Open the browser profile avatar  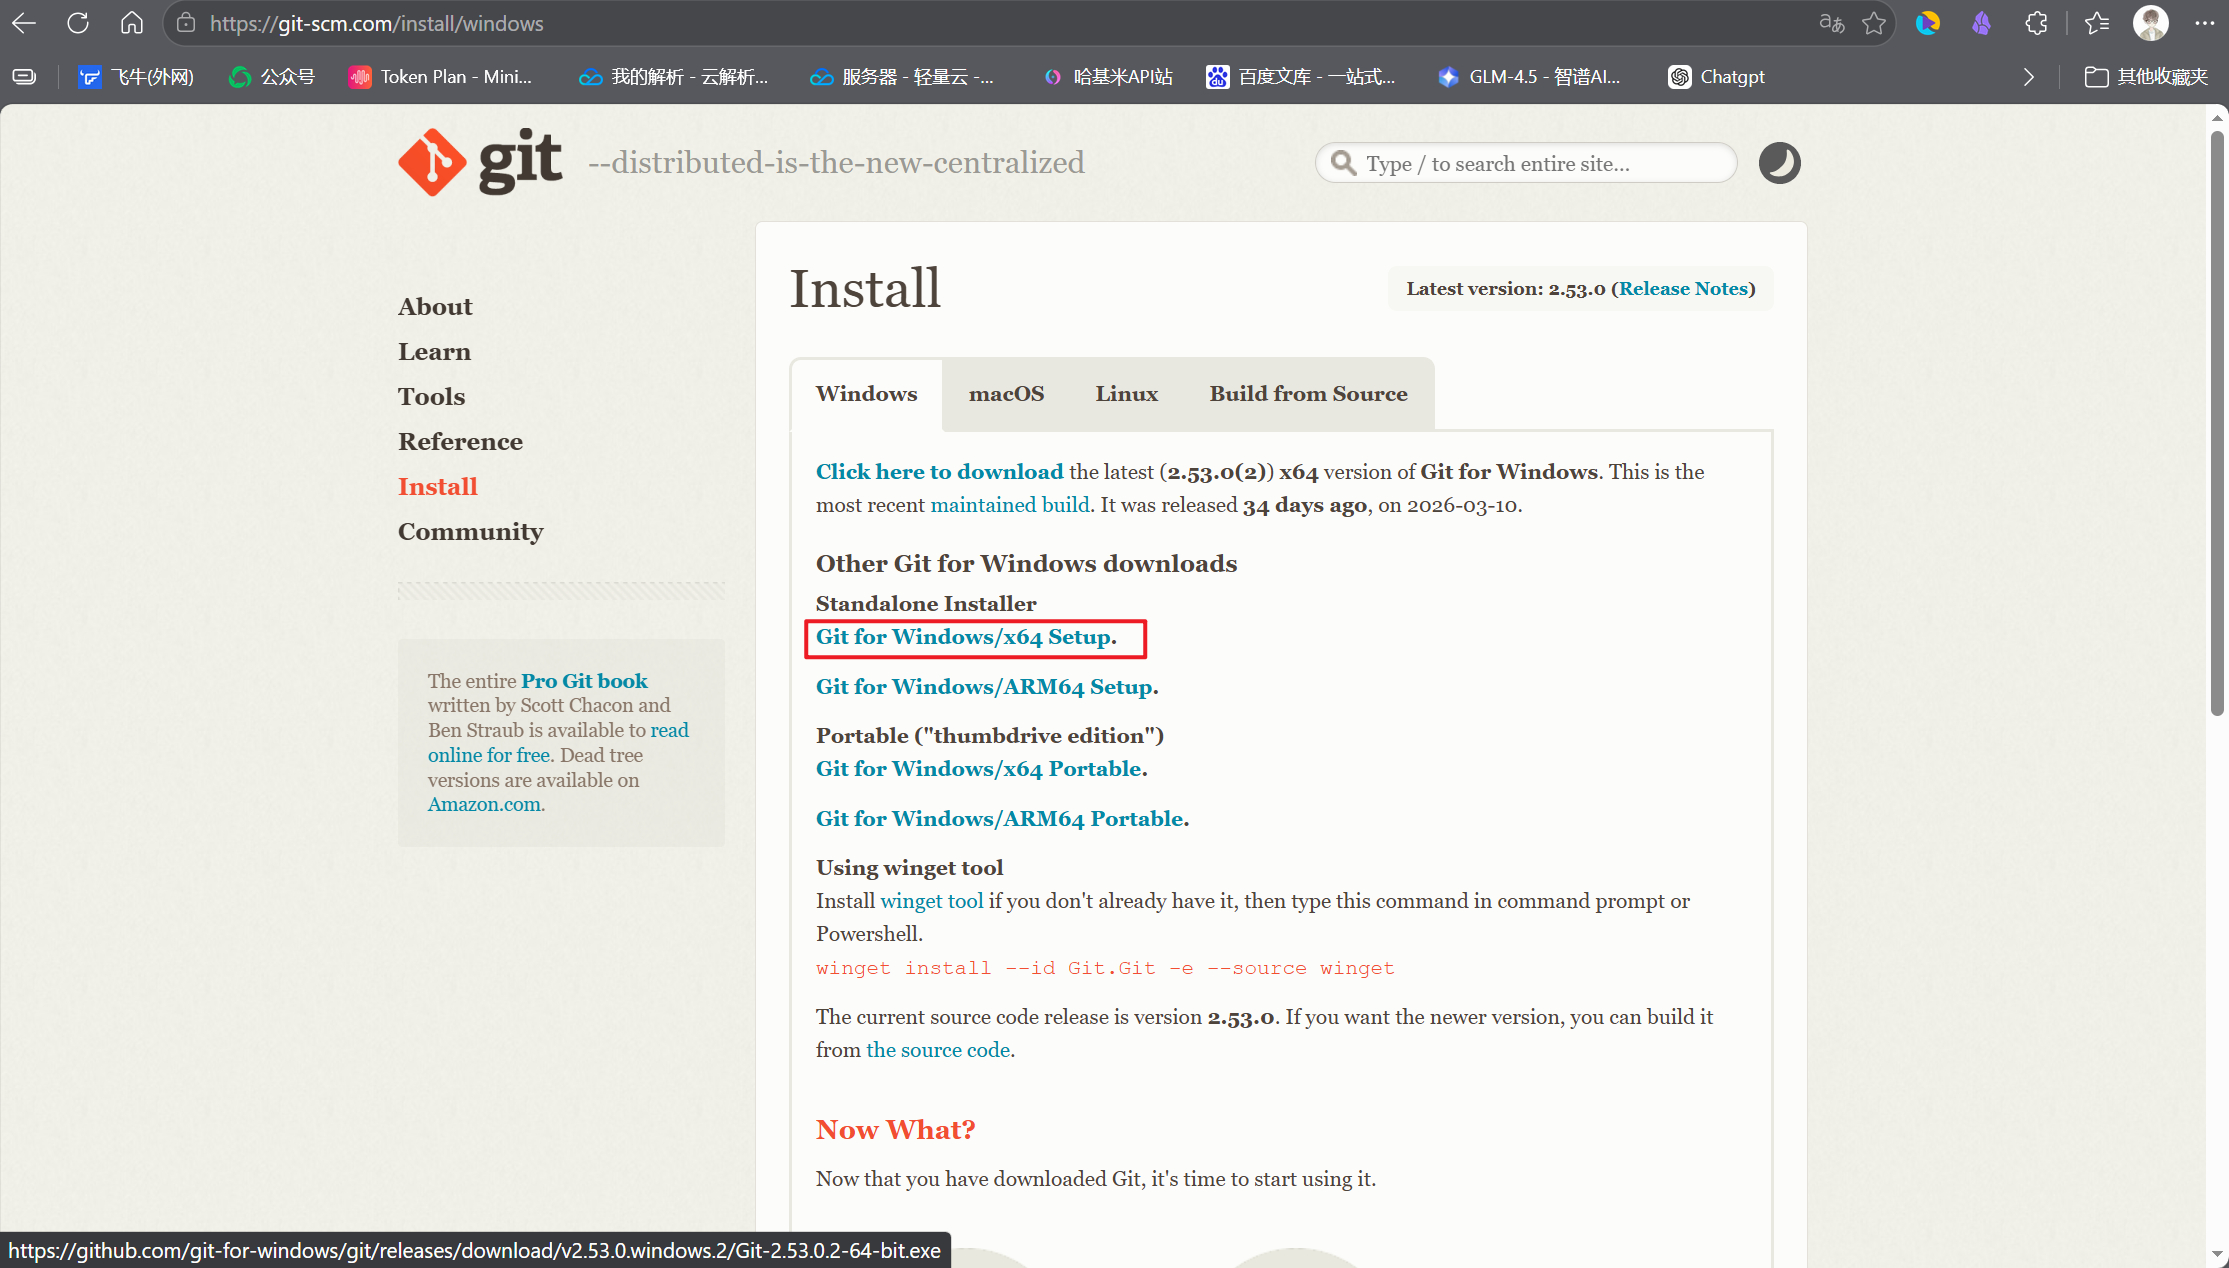[x=2150, y=23]
